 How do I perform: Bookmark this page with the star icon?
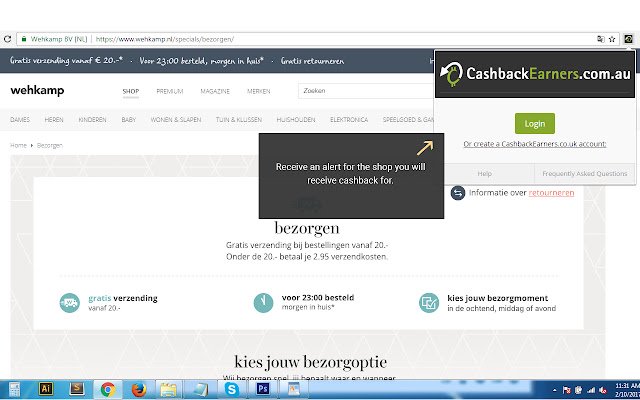tap(612, 39)
